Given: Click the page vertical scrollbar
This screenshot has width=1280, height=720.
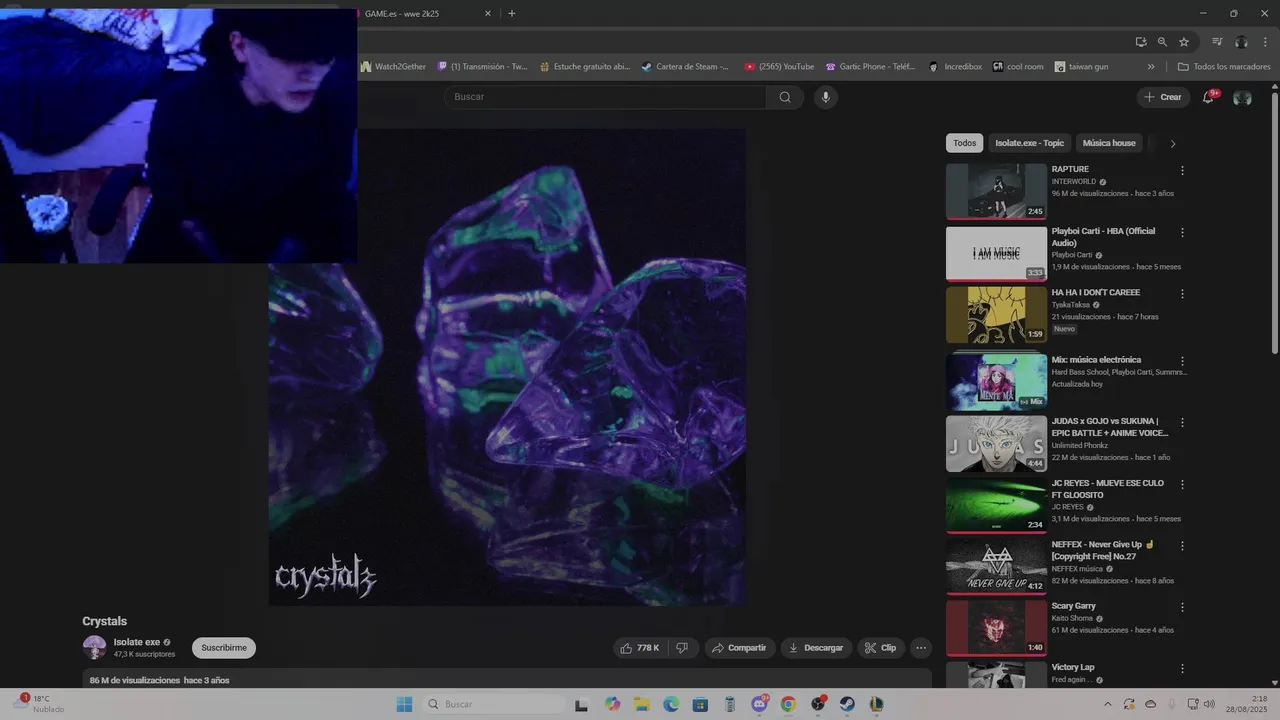Looking at the screenshot, I should [1274, 222].
